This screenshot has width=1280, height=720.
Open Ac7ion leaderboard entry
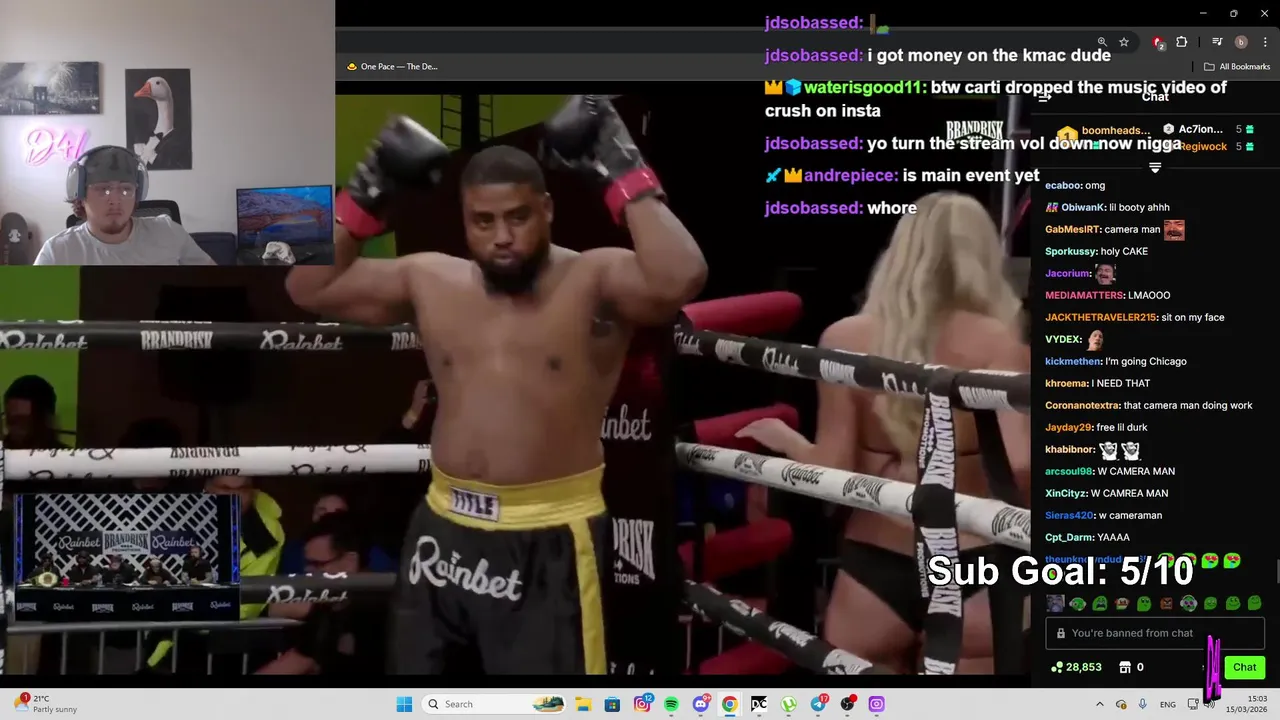[1208, 129]
